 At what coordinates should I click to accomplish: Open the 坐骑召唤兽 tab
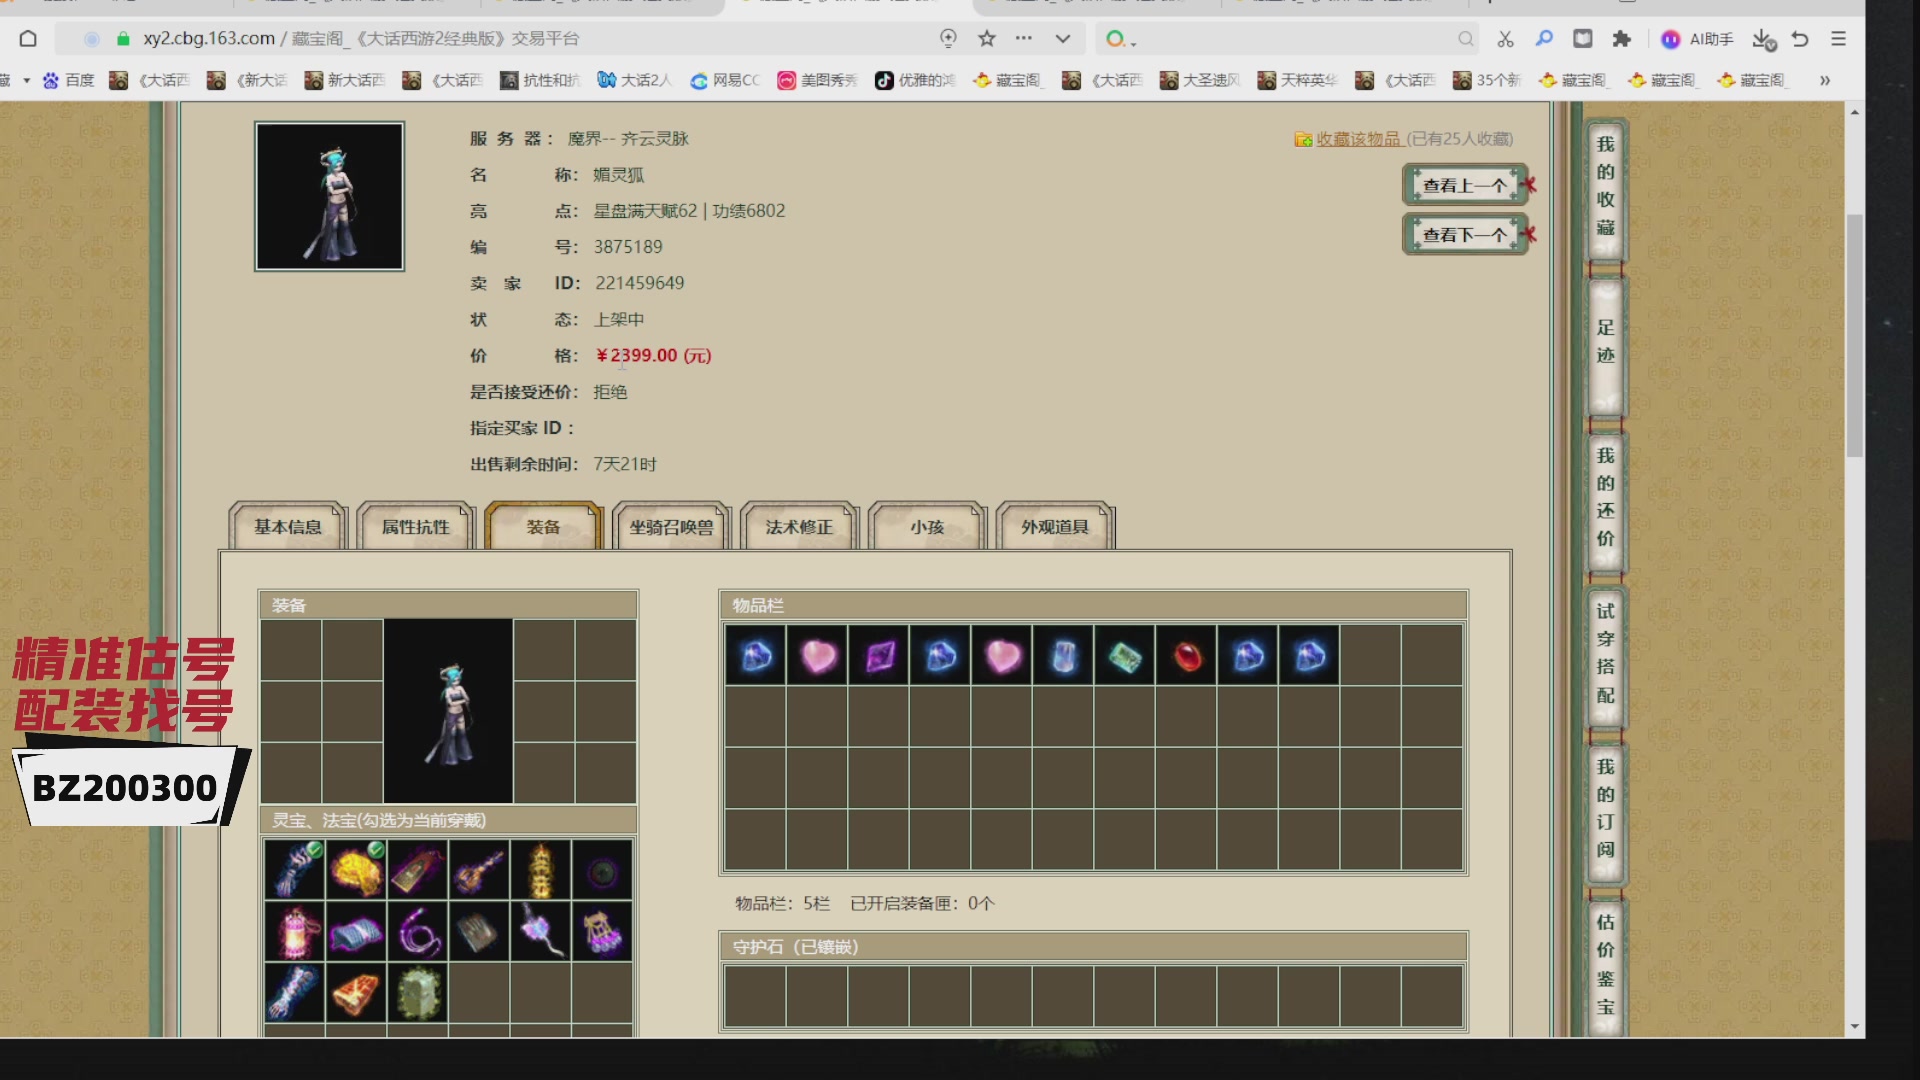(x=671, y=527)
